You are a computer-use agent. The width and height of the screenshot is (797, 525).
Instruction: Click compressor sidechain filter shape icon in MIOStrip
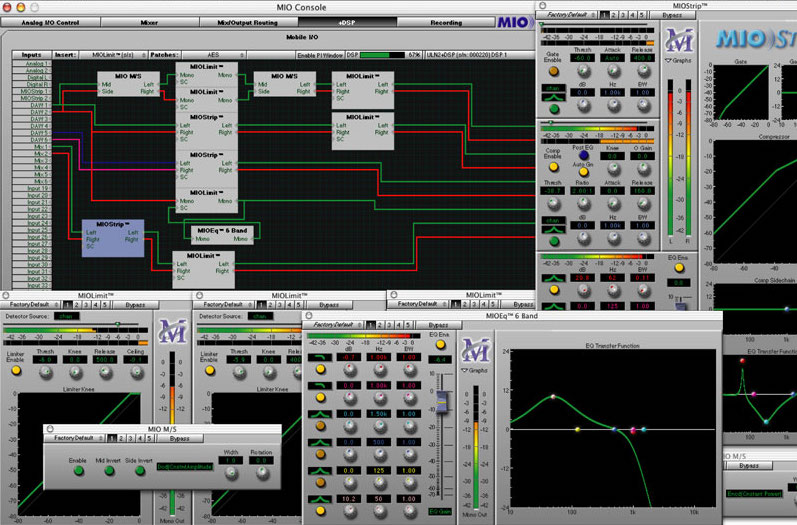(x=553, y=229)
